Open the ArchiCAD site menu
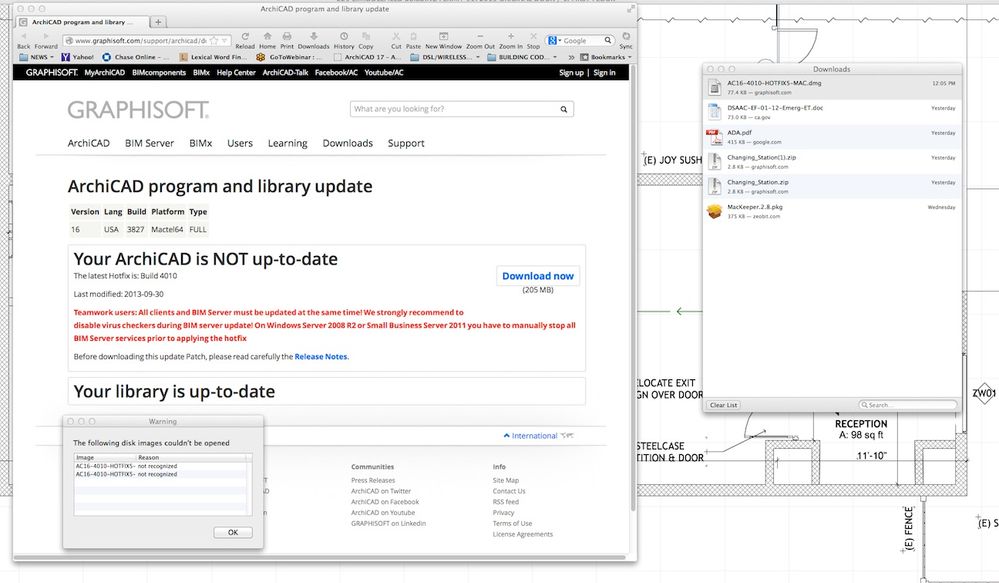This screenshot has height=583, width=999. click(89, 143)
